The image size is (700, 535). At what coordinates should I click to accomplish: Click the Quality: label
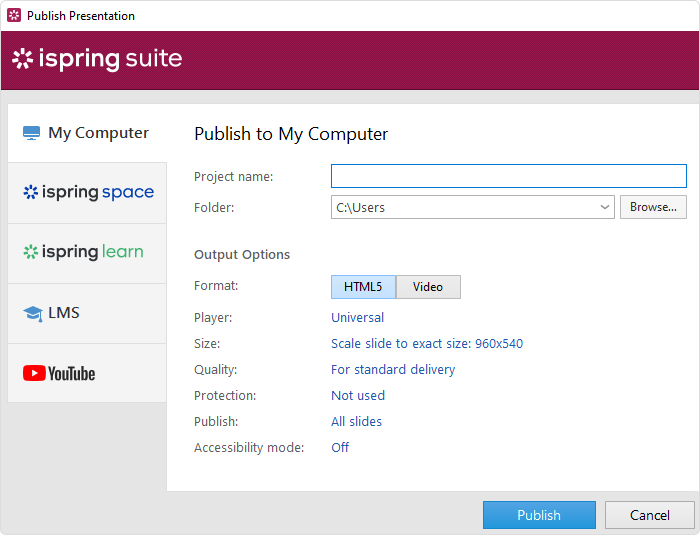[216, 370]
